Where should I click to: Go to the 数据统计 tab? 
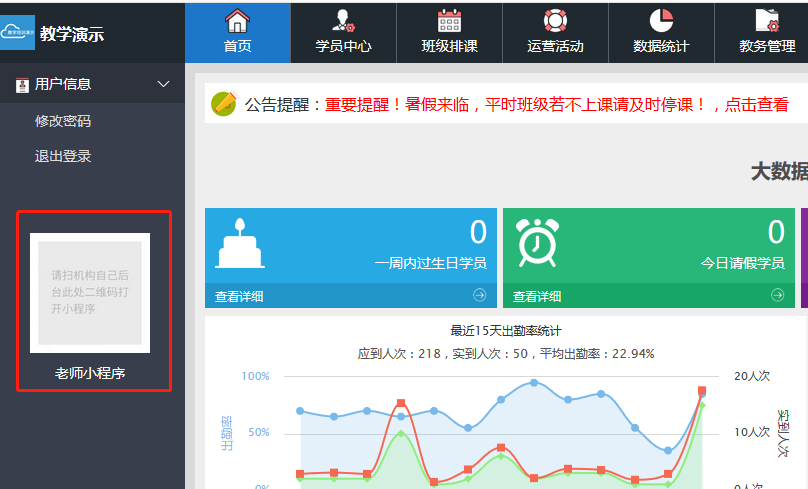pyautogui.click(x=661, y=33)
